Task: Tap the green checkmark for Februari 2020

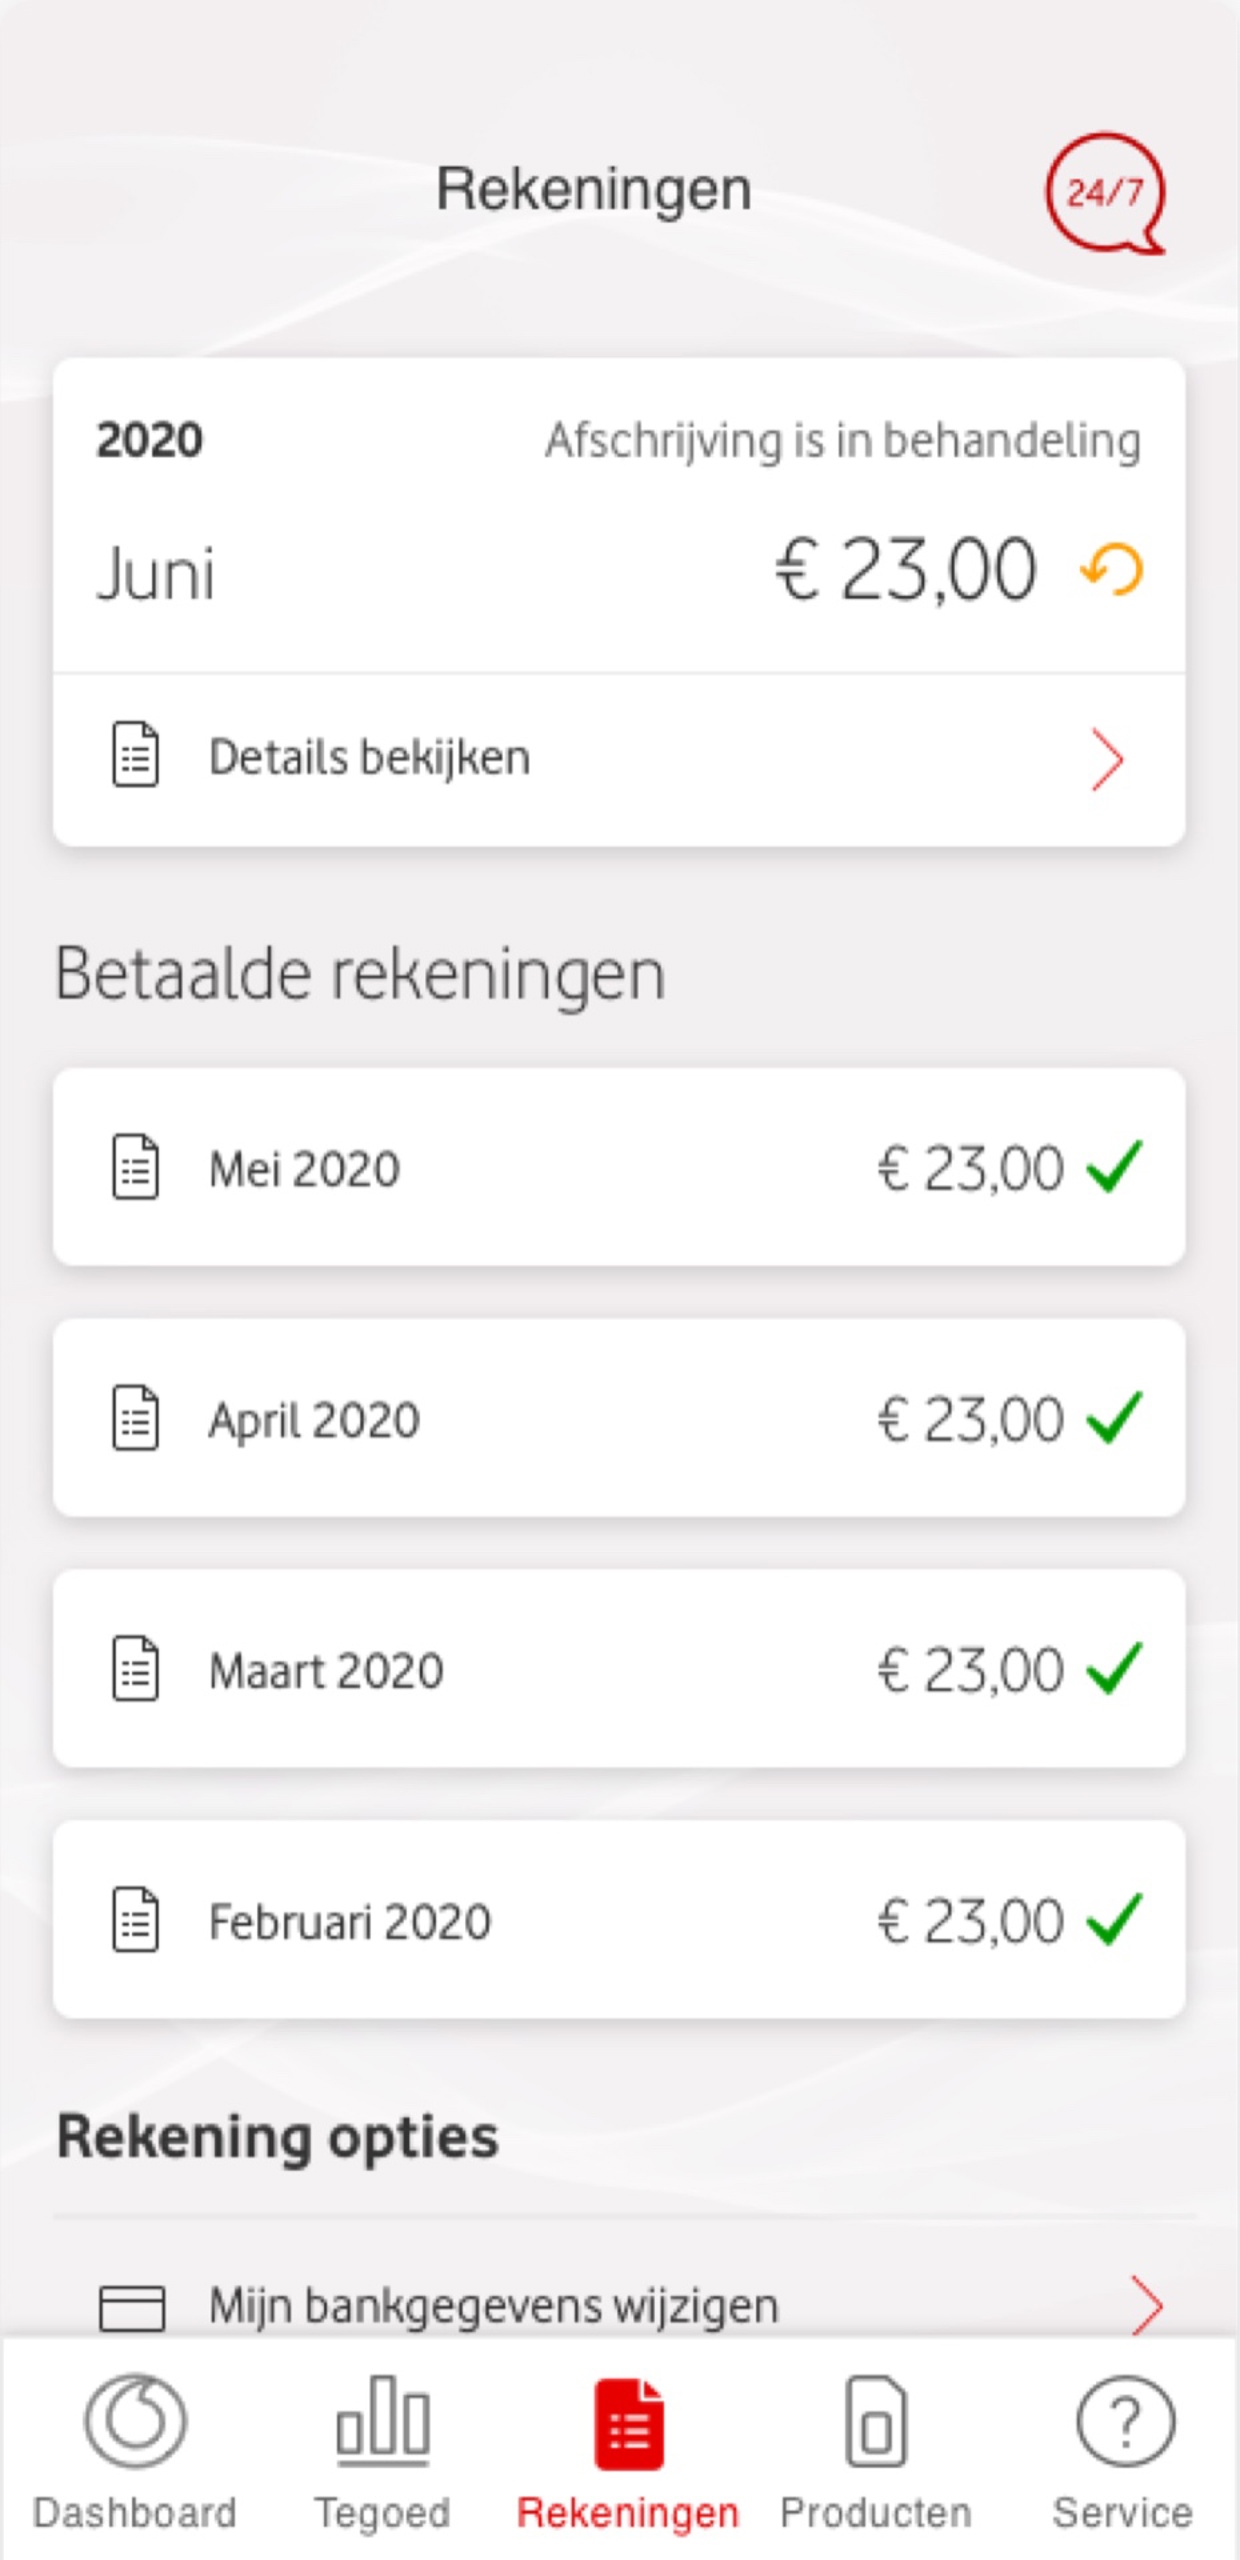Action: tap(1114, 1918)
